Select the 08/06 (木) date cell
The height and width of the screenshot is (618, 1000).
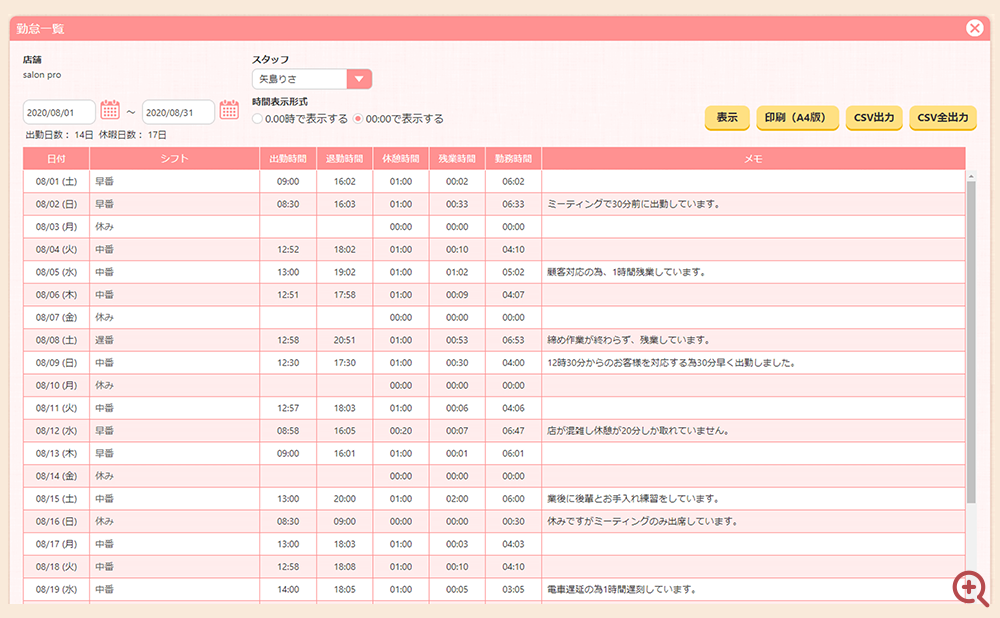pyautogui.click(x=56, y=295)
